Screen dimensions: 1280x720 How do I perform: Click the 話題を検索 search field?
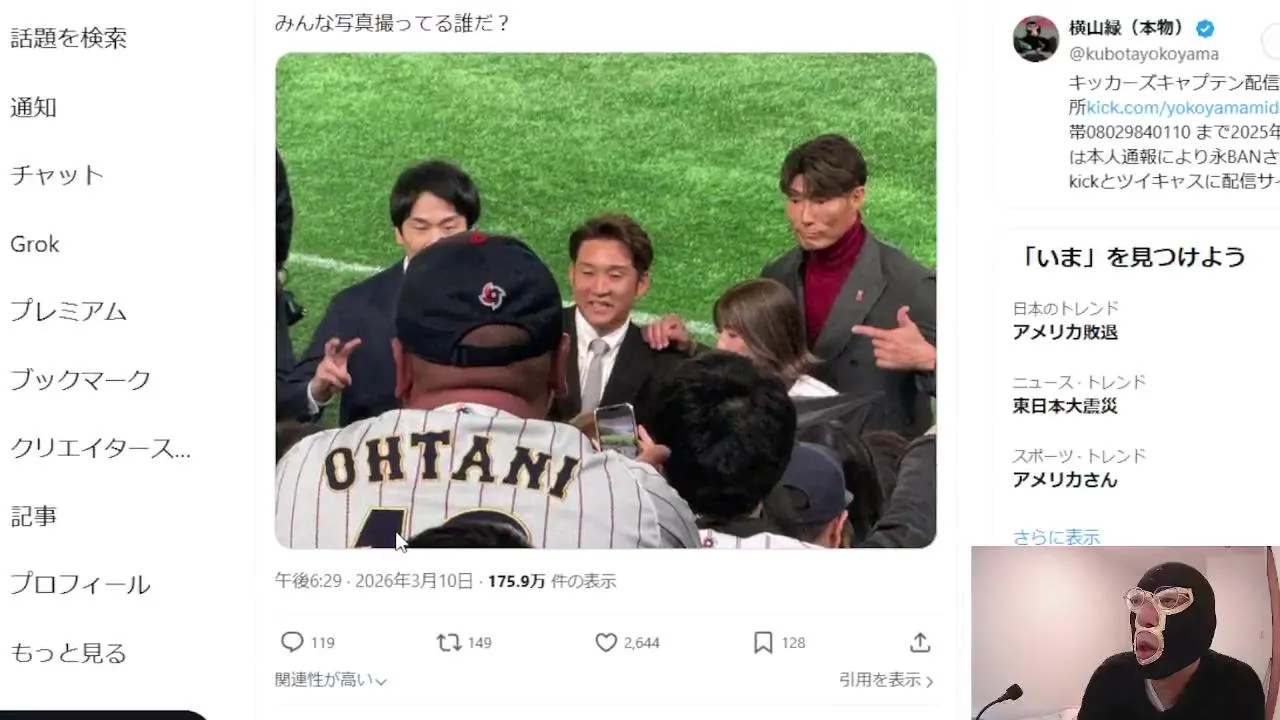[x=68, y=38]
